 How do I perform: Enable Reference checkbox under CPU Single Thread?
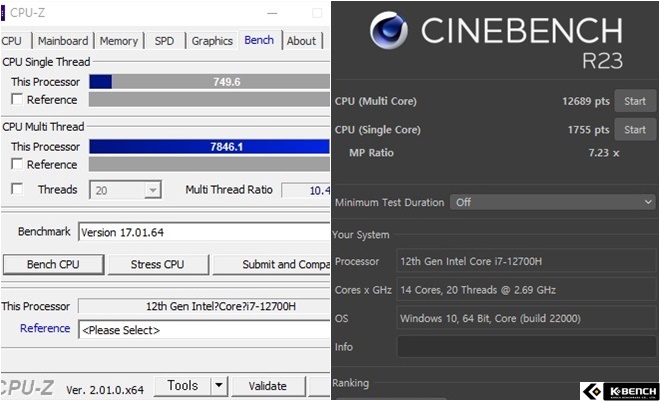(x=17, y=99)
